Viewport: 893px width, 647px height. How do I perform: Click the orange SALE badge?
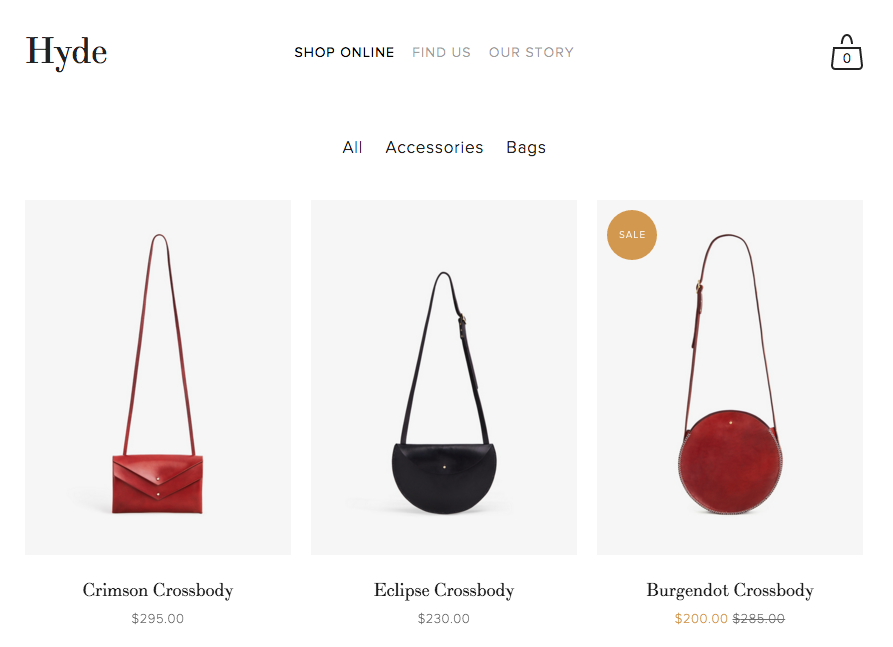click(632, 235)
